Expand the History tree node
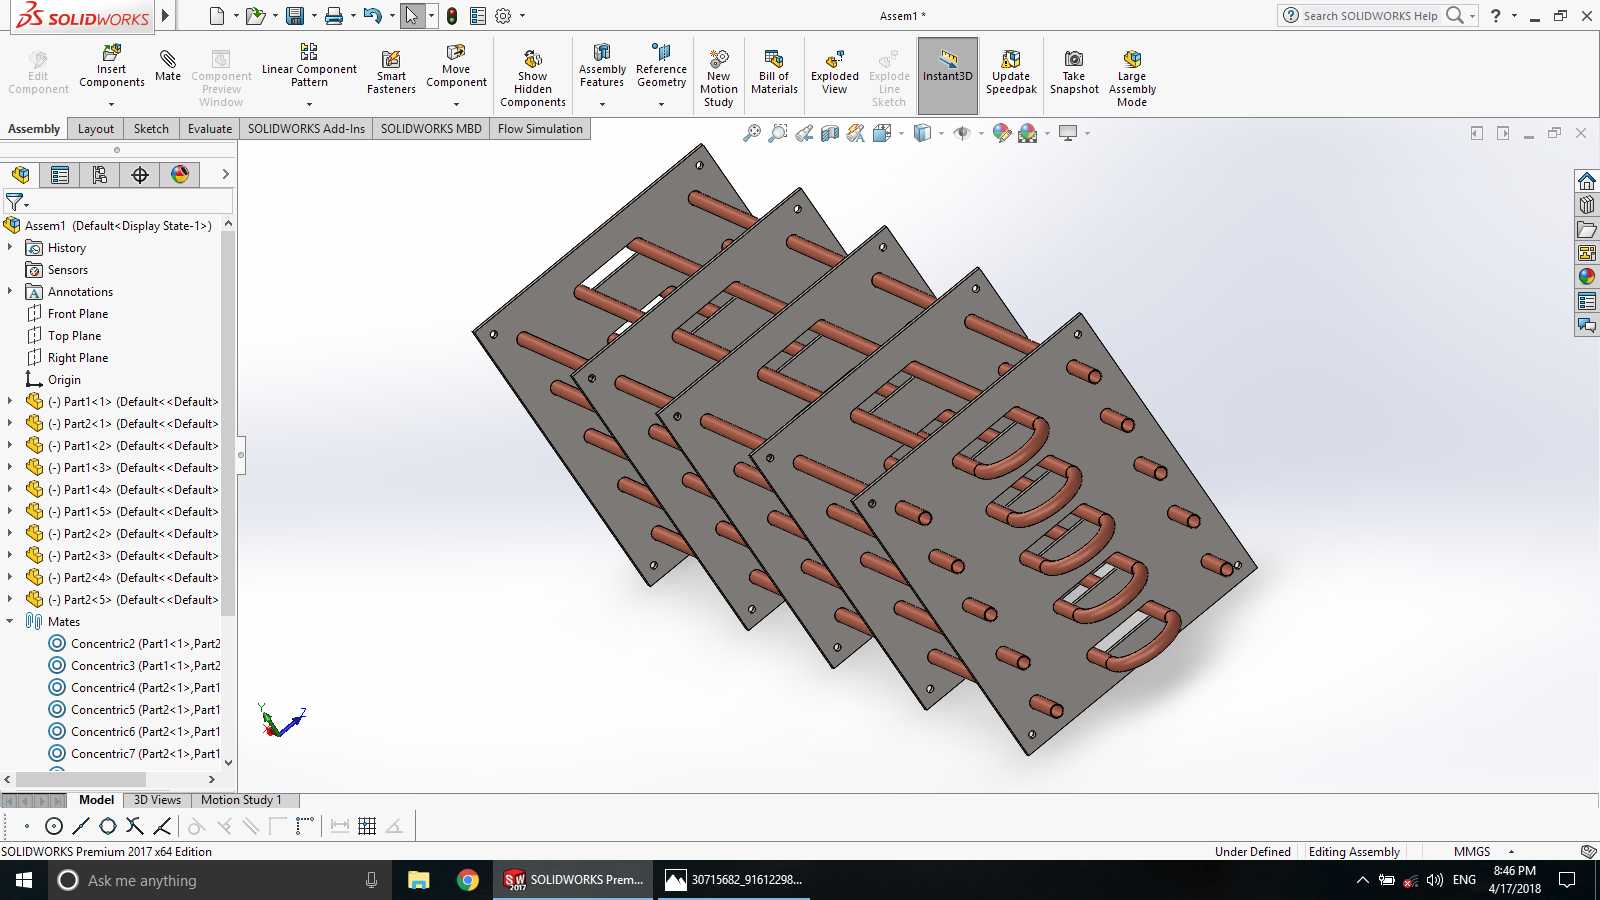The height and width of the screenshot is (900, 1600). click(10, 247)
